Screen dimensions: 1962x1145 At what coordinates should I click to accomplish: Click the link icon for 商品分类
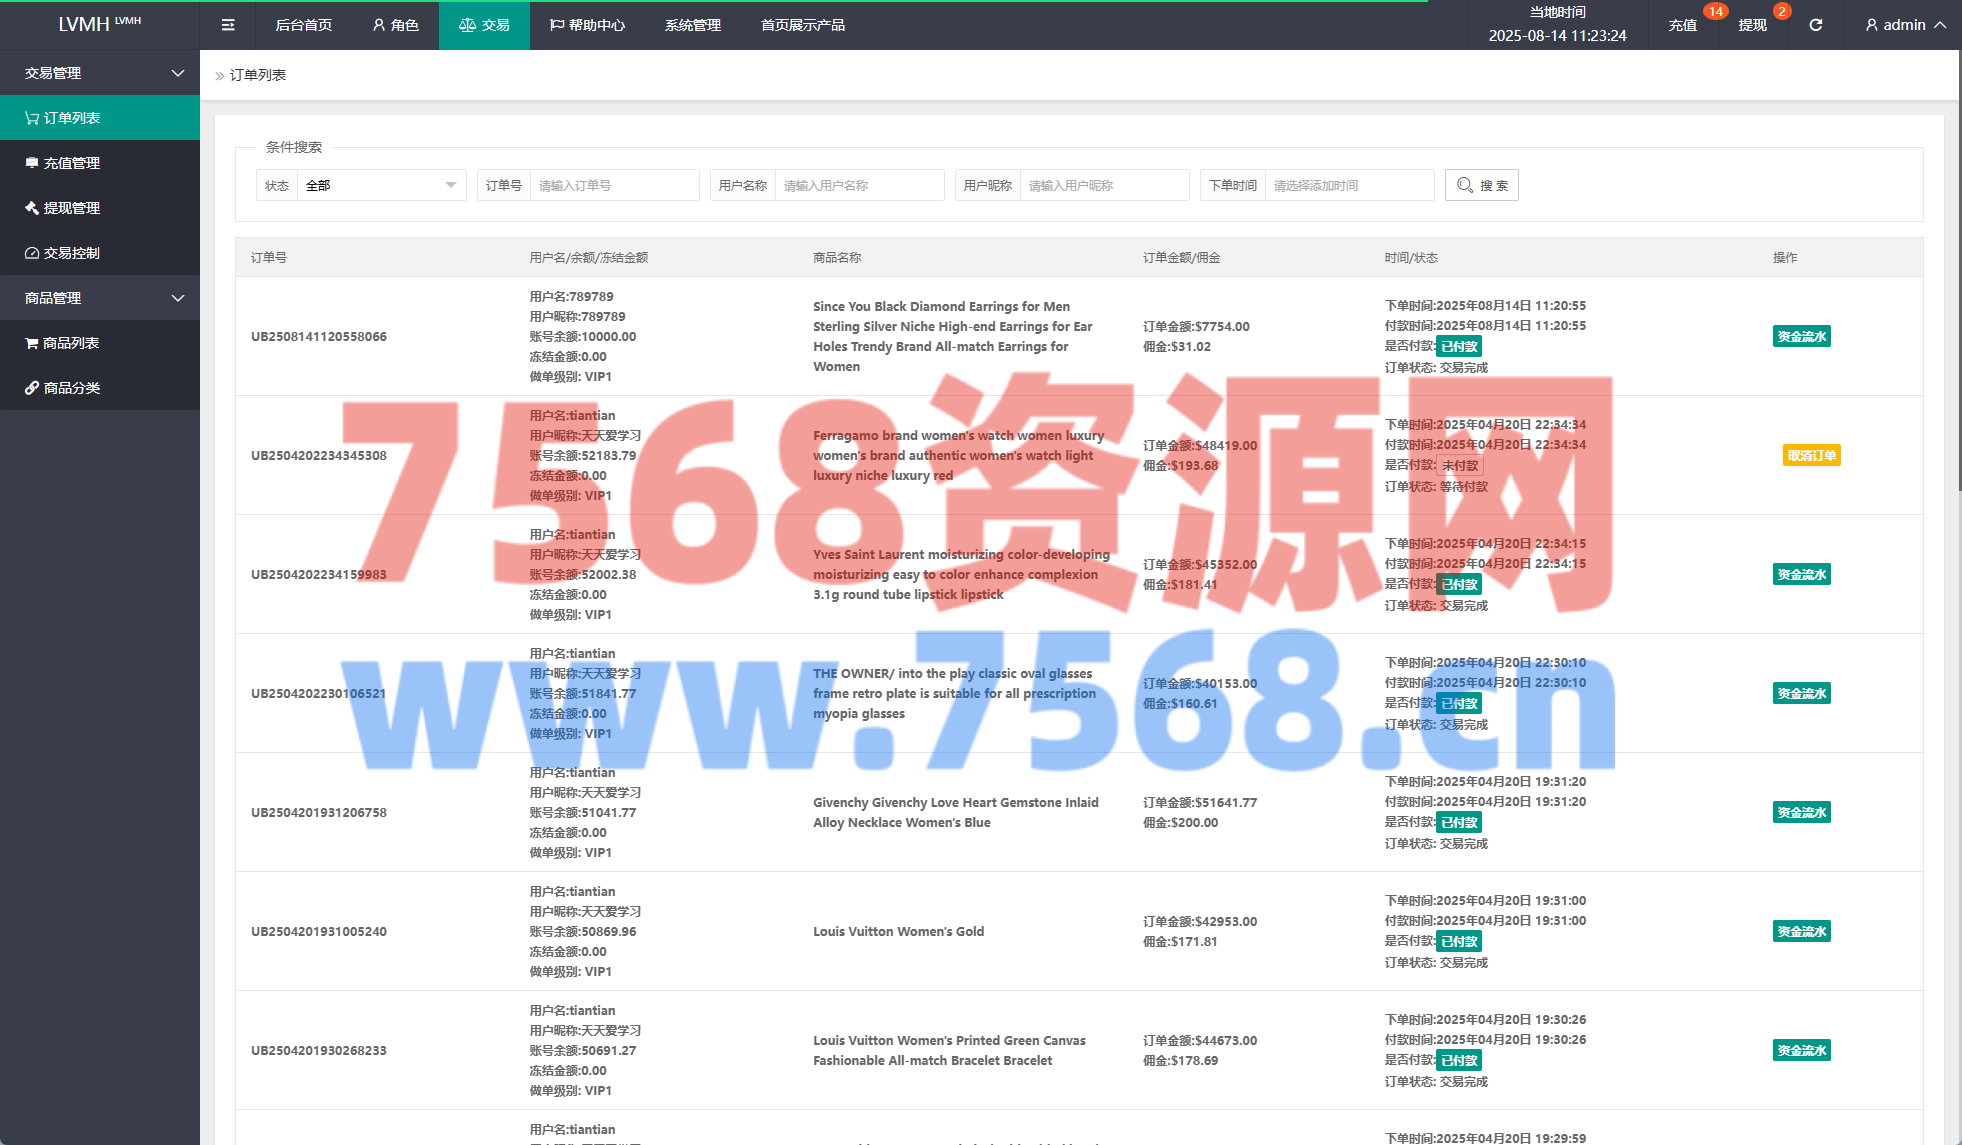(x=32, y=388)
